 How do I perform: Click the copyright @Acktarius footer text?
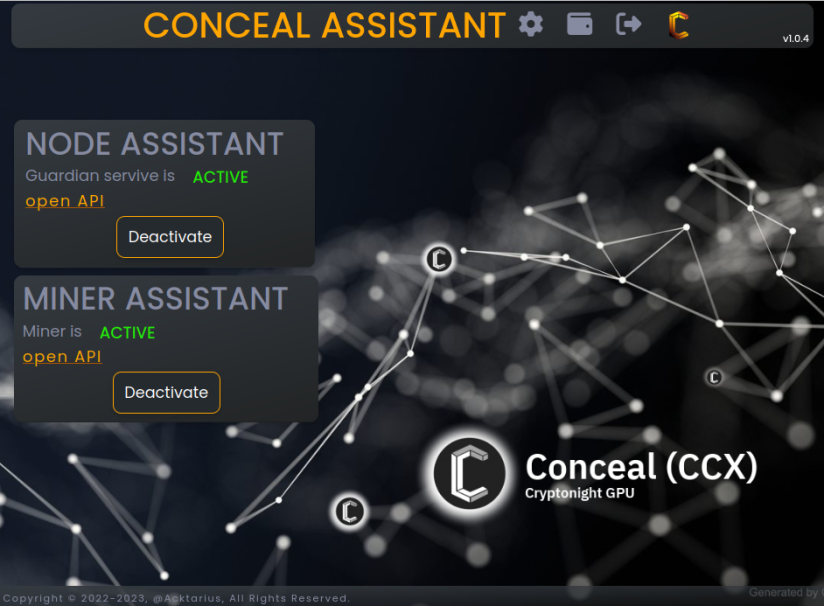[x=176, y=598]
